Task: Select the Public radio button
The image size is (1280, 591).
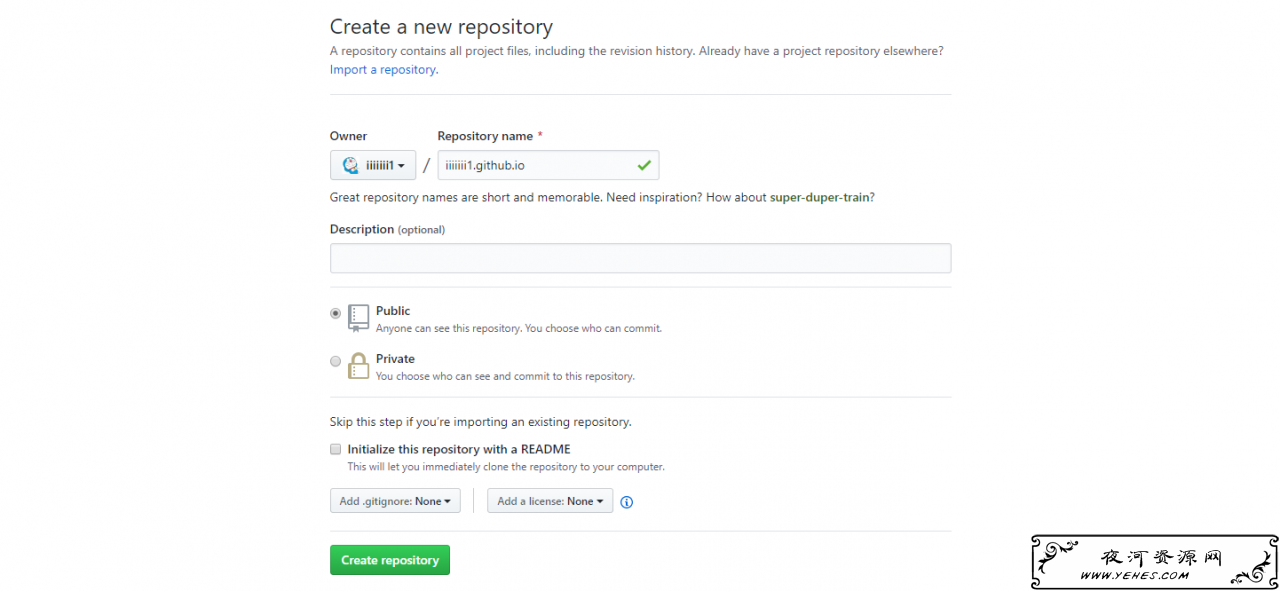Action: pyautogui.click(x=336, y=313)
